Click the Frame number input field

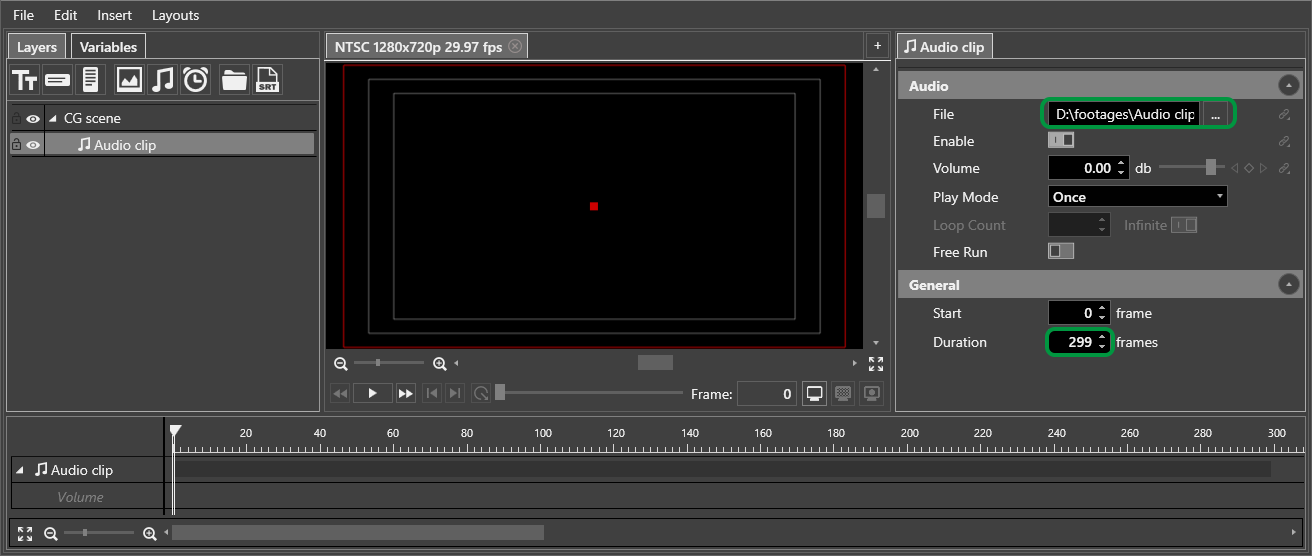pyautogui.click(x=767, y=394)
